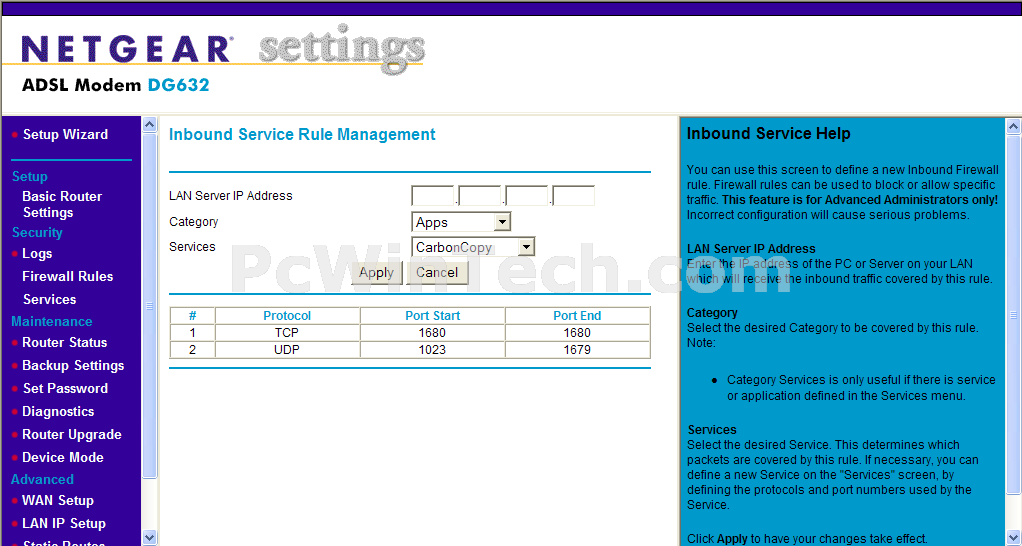Viewport: 1022px width, 546px height.
Task: Click third LAN Server IP octet field
Action: click(527, 195)
